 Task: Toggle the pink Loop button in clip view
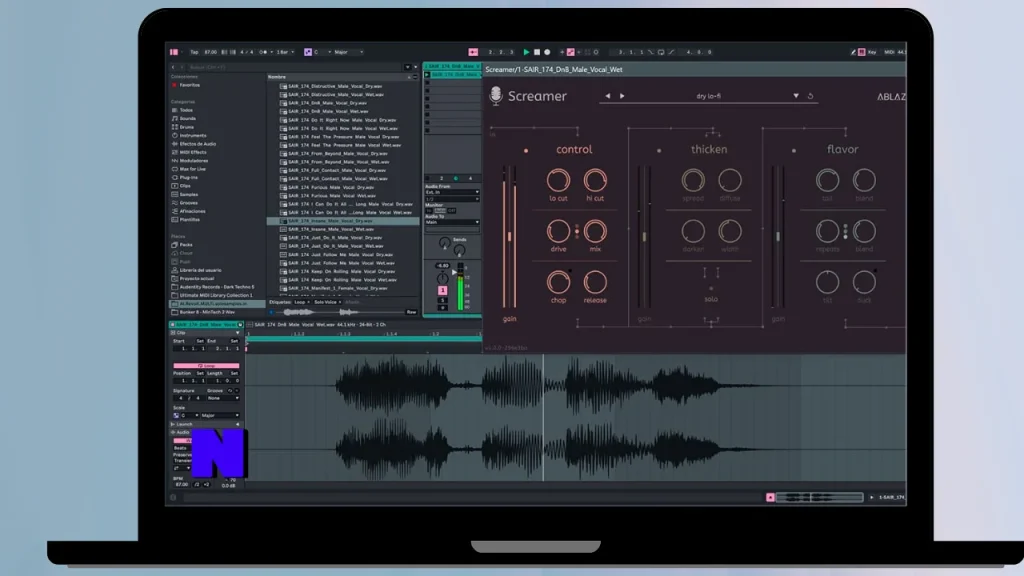(206, 366)
